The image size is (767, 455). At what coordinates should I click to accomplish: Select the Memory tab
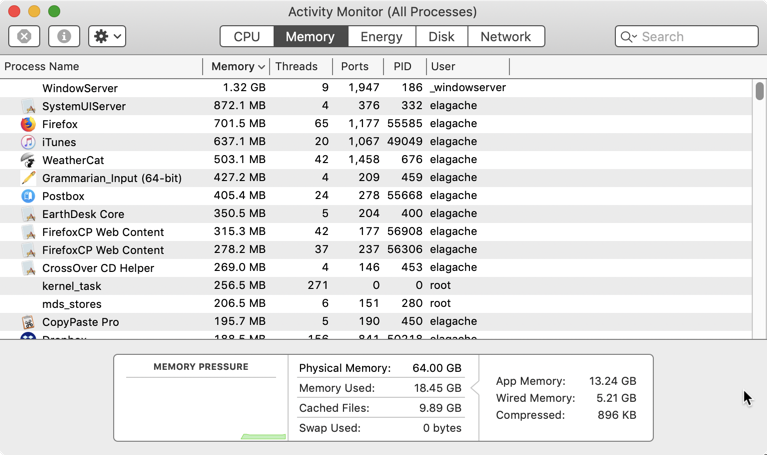[x=310, y=37]
